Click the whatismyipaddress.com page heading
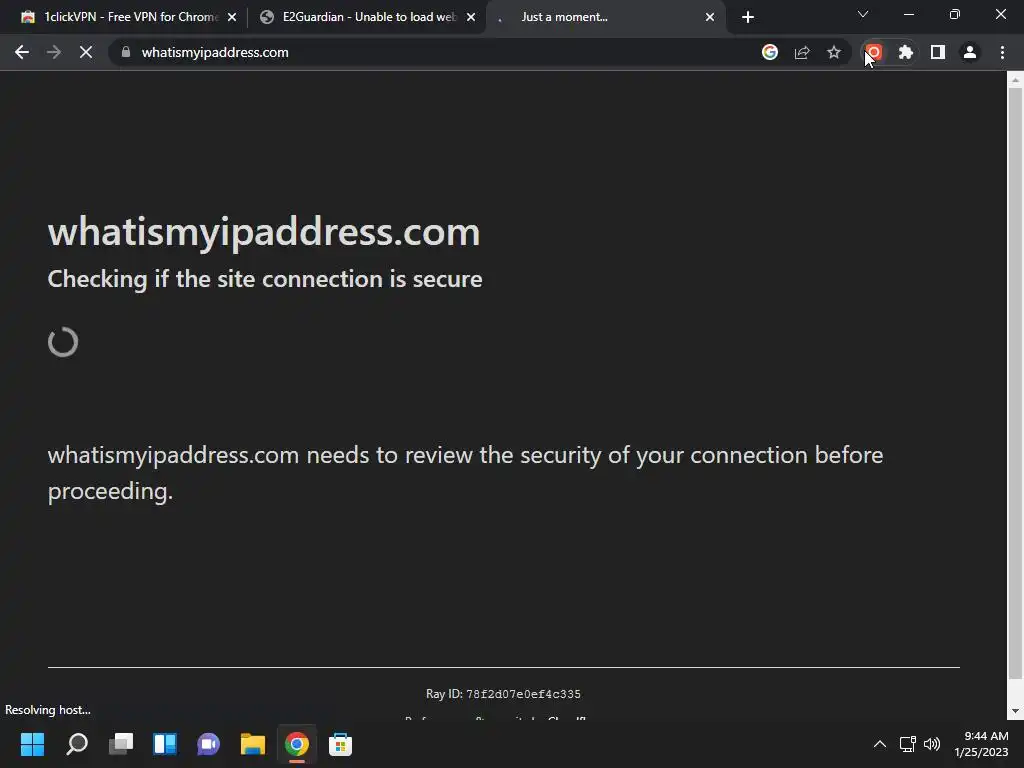The height and width of the screenshot is (768, 1024). coord(264,232)
